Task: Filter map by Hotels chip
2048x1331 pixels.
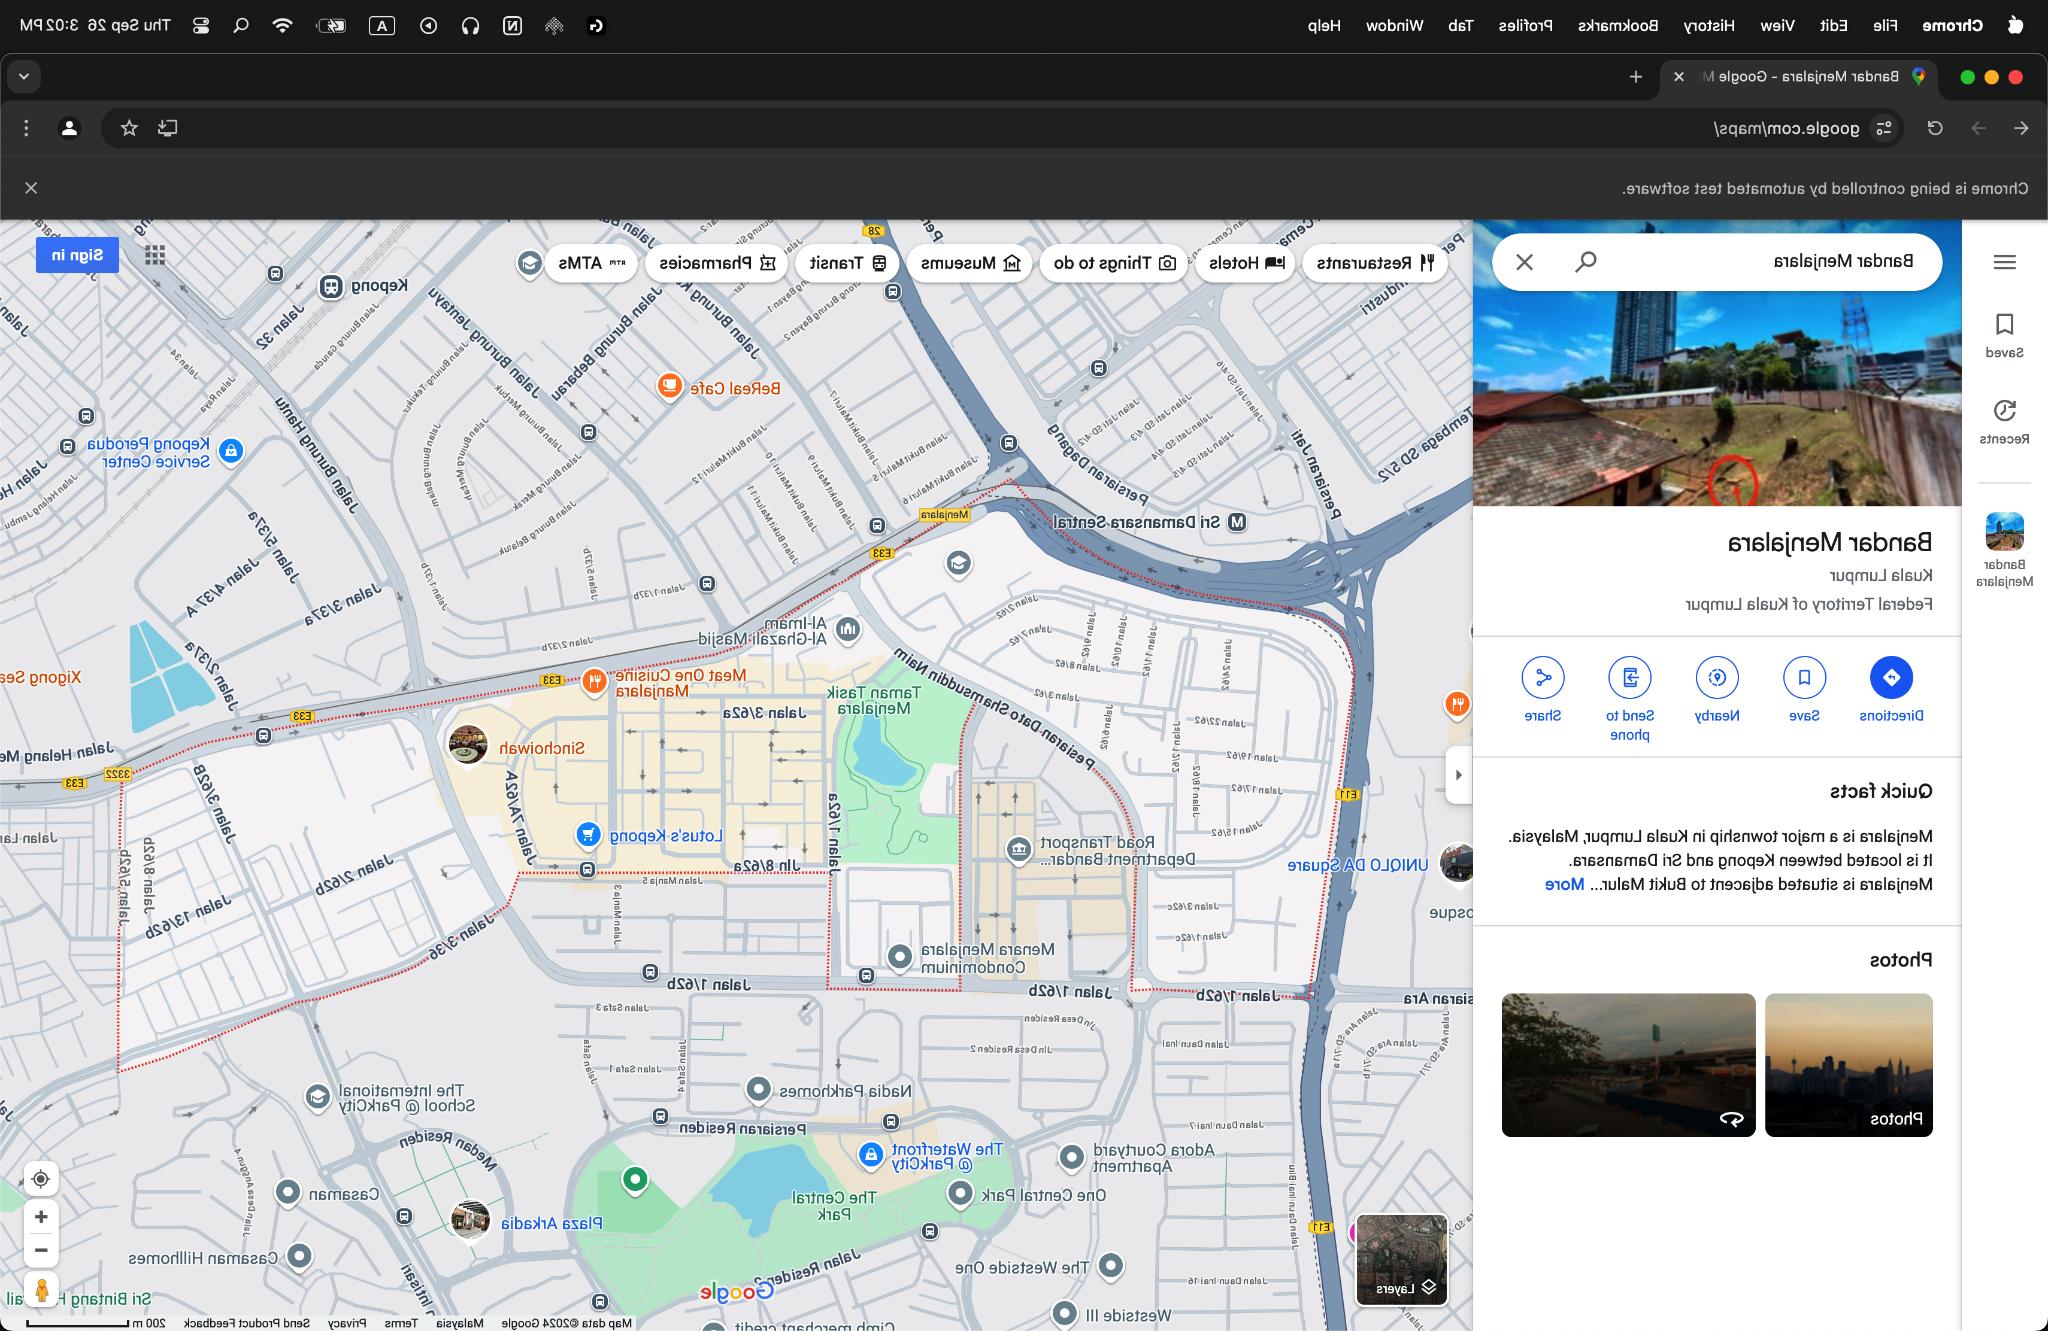Action: point(1246,263)
